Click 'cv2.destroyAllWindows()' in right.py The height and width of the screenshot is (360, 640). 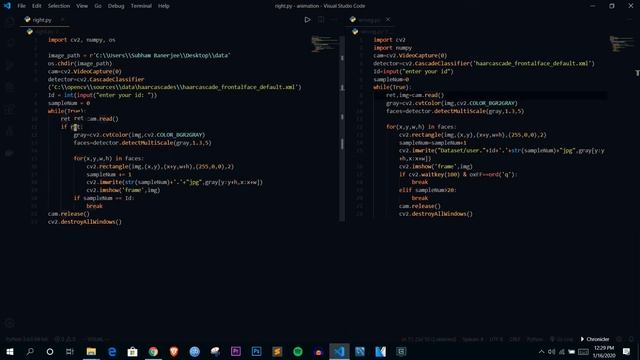84,222
